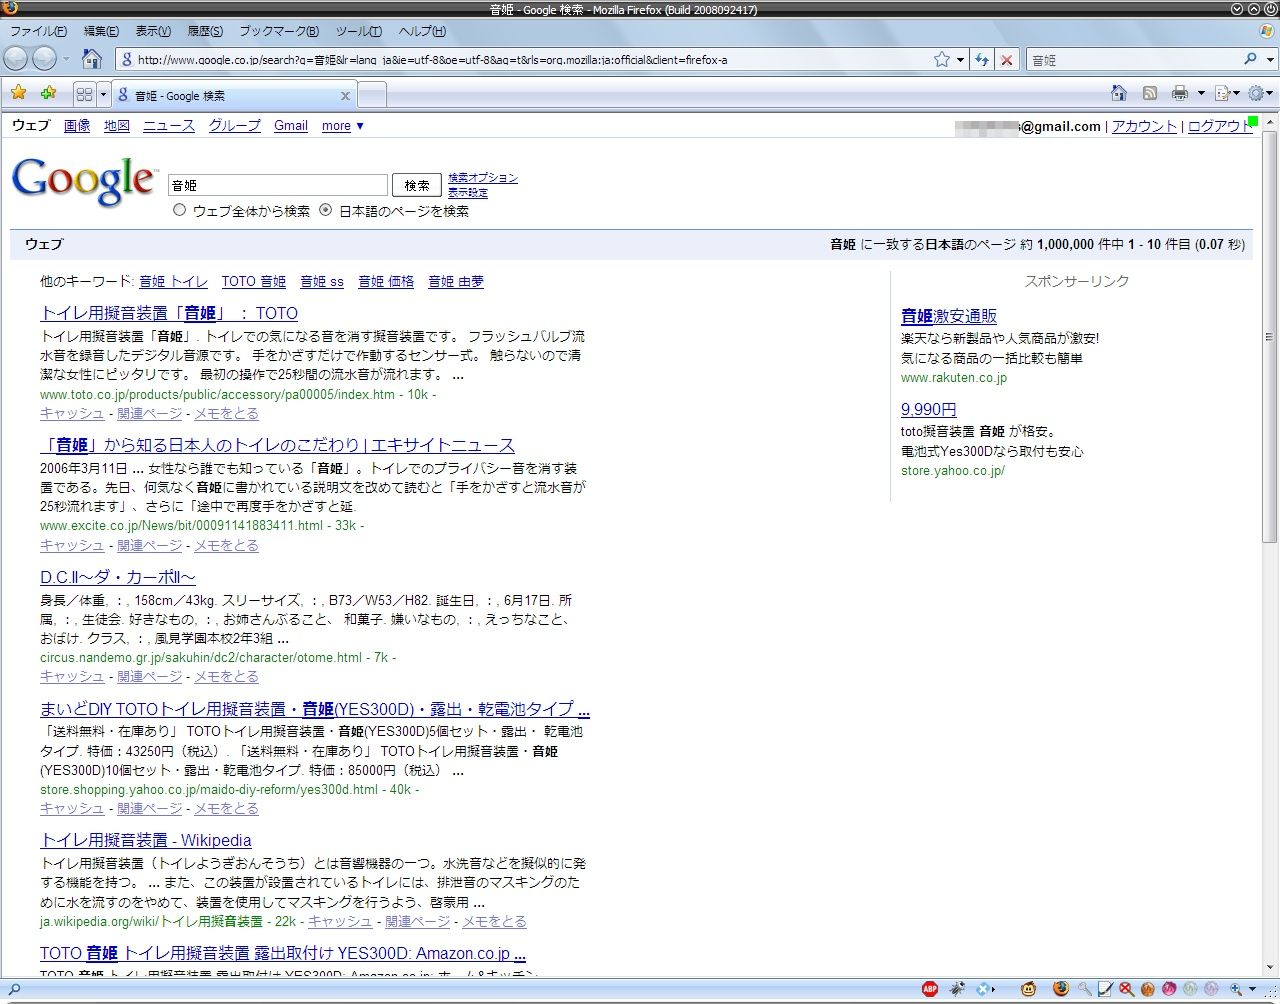The width and height of the screenshot is (1280, 1004).
Task: Click the red-crossed magnifier status bar icon
Action: pyautogui.click(x=1127, y=990)
